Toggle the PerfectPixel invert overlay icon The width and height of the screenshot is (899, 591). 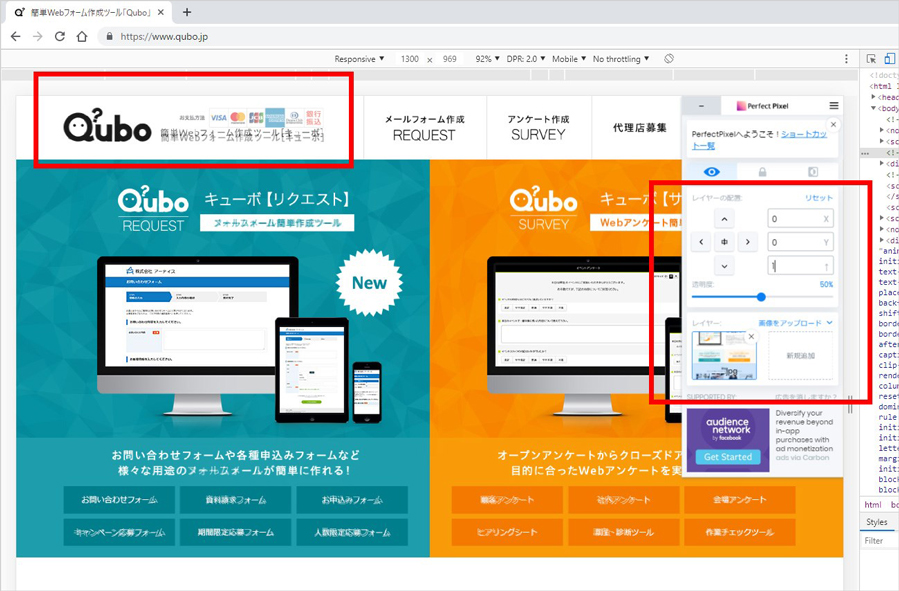pyautogui.click(x=812, y=172)
